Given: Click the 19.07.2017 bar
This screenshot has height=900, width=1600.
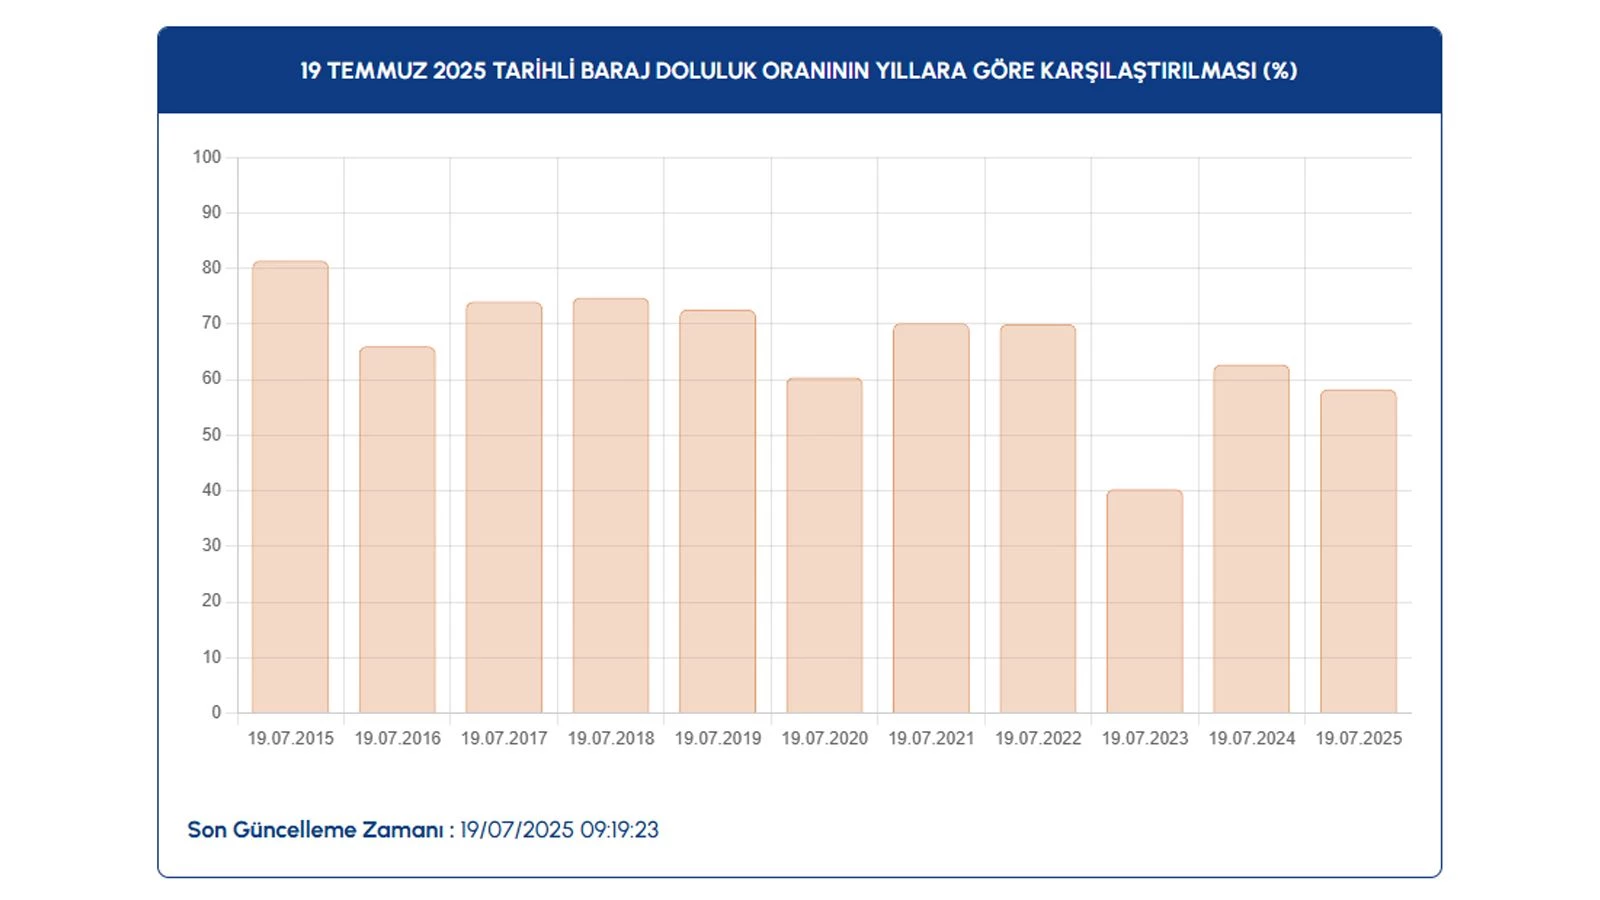Looking at the screenshot, I should 504,508.
